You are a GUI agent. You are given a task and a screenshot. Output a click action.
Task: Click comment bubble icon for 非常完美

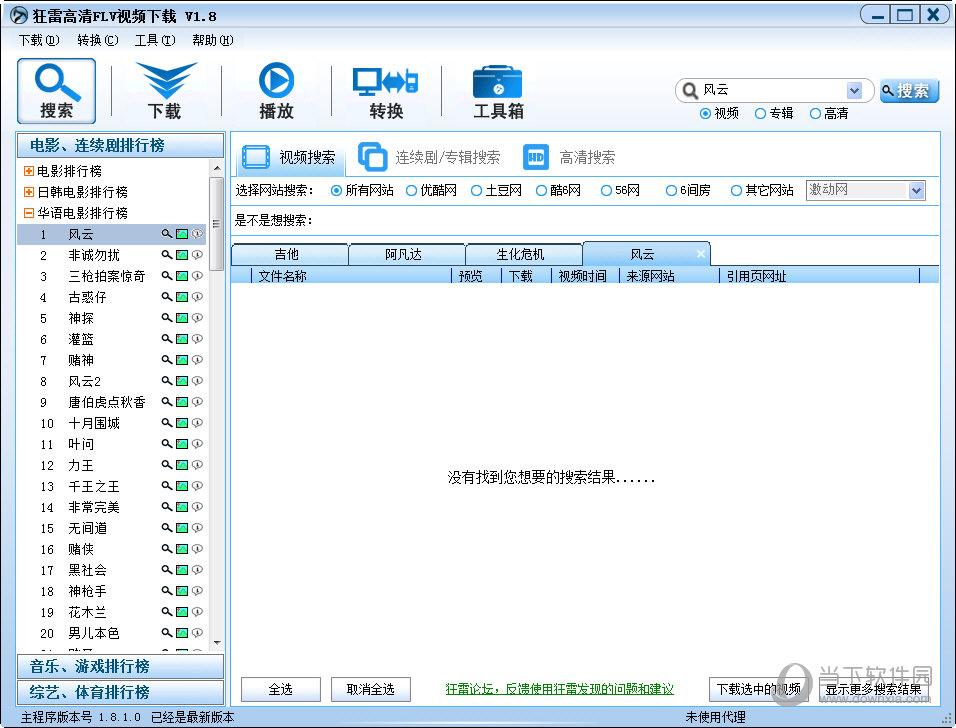(x=197, y=507)
